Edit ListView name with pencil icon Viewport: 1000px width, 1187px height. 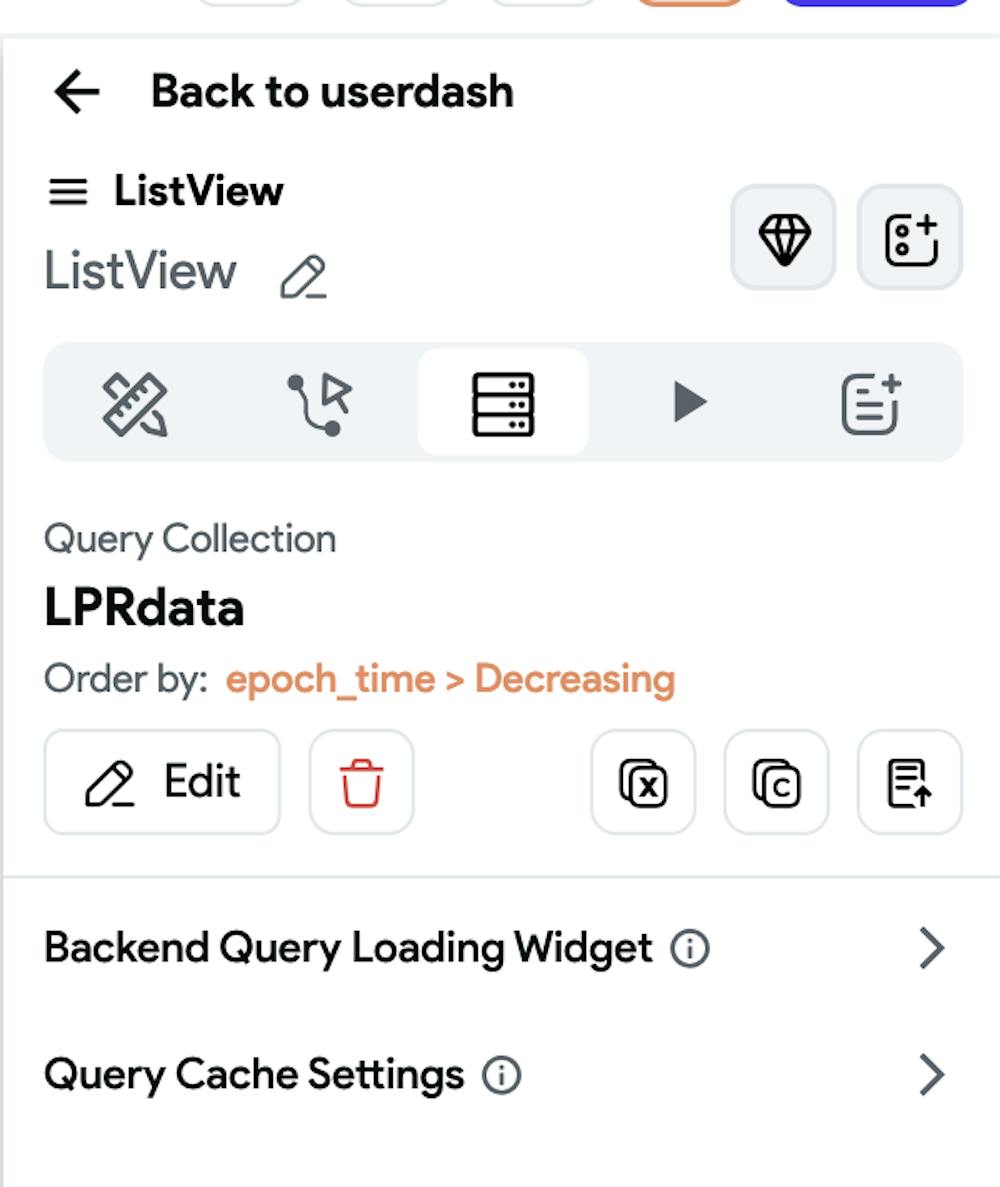pyautogui.click(x=304, y=276)
